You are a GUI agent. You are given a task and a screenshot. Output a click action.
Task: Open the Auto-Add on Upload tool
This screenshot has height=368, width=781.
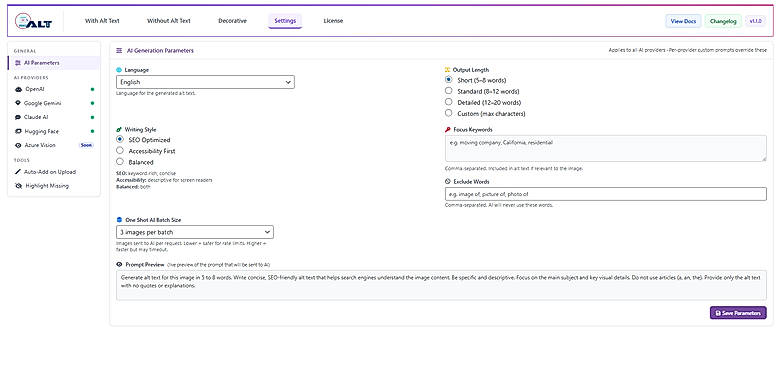54,172
